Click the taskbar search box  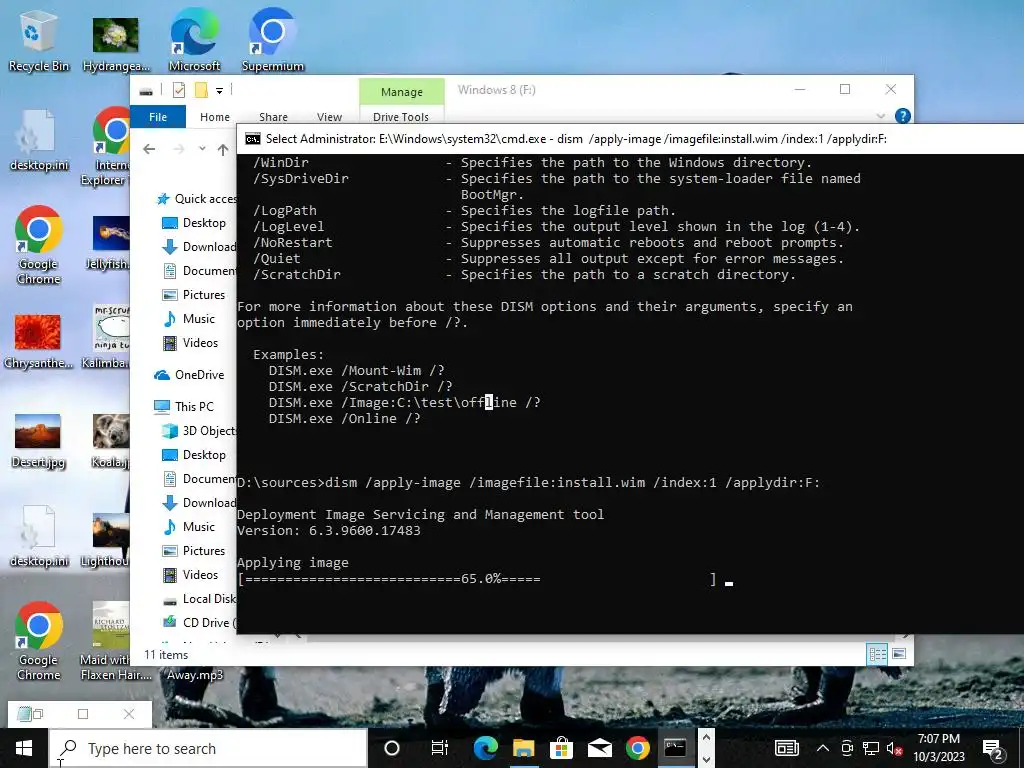coord(208,748)
